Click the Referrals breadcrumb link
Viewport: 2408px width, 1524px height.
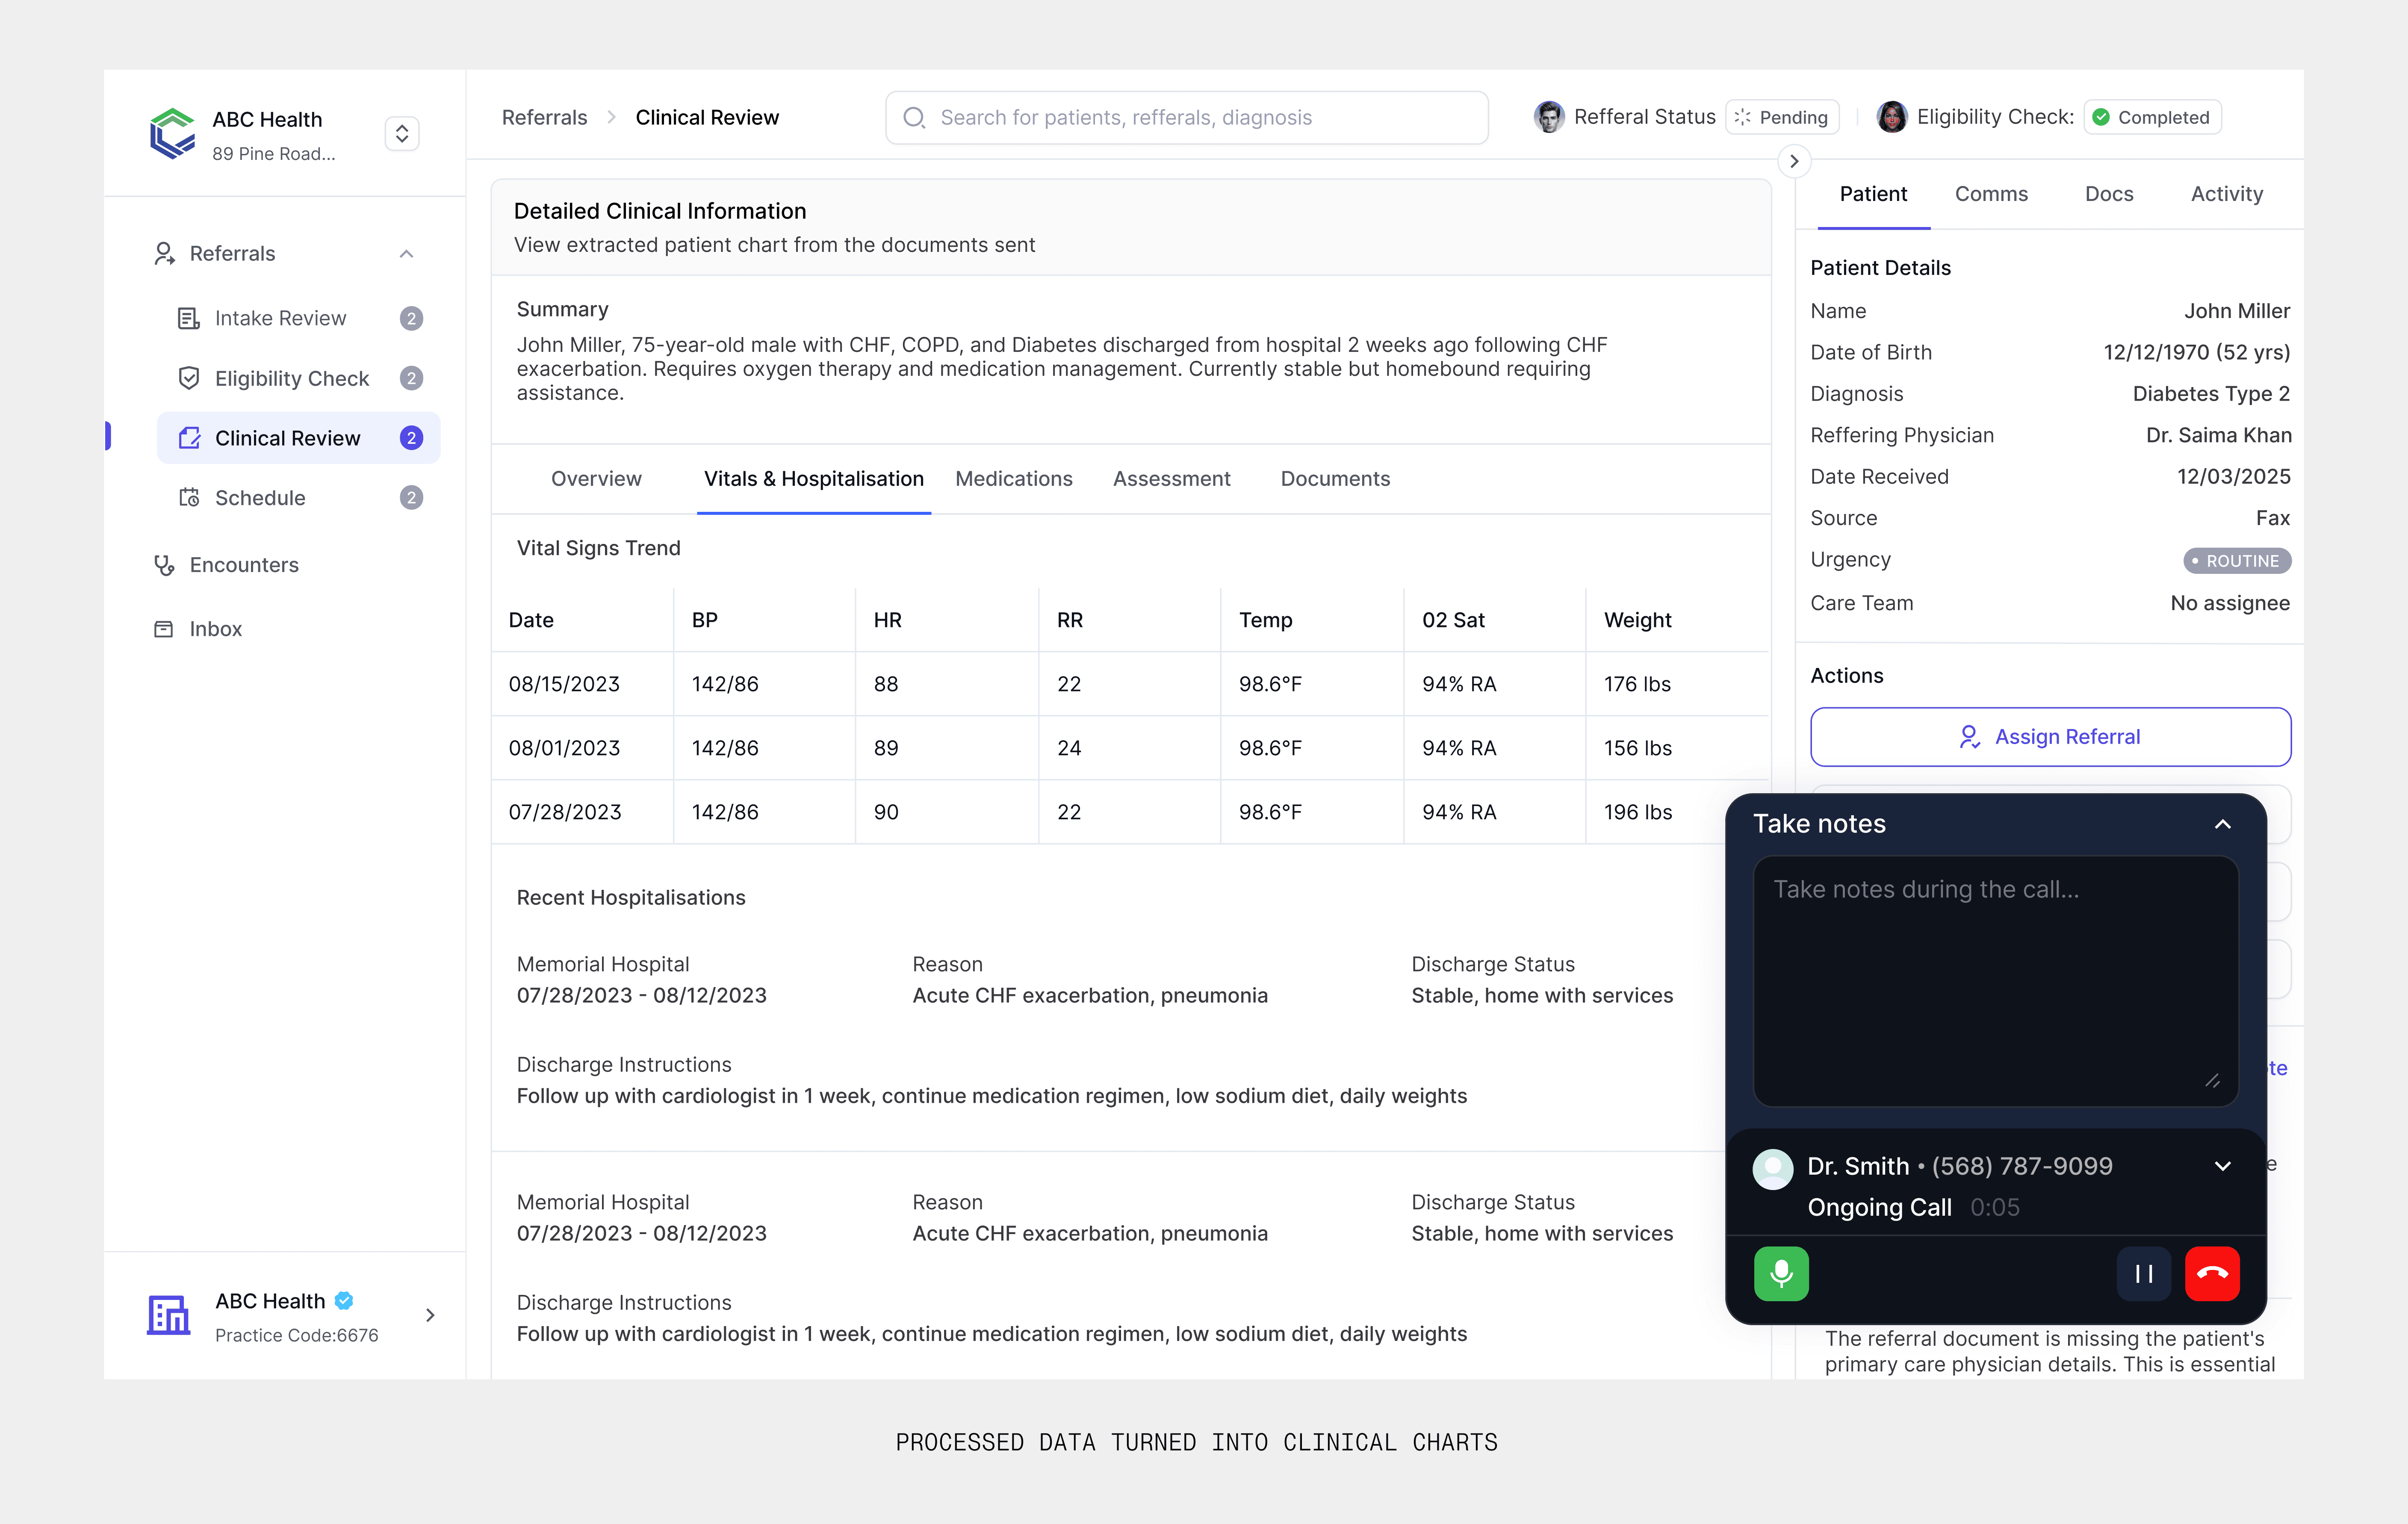[x=544, y=118]
